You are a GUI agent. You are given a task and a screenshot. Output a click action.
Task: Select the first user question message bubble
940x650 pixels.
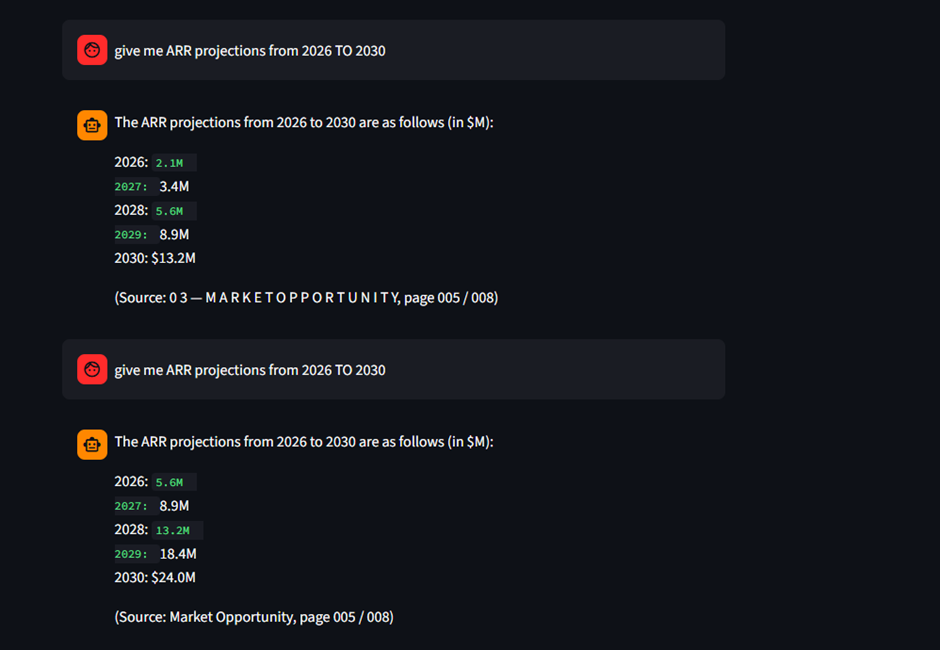click(x=393, y=50)
